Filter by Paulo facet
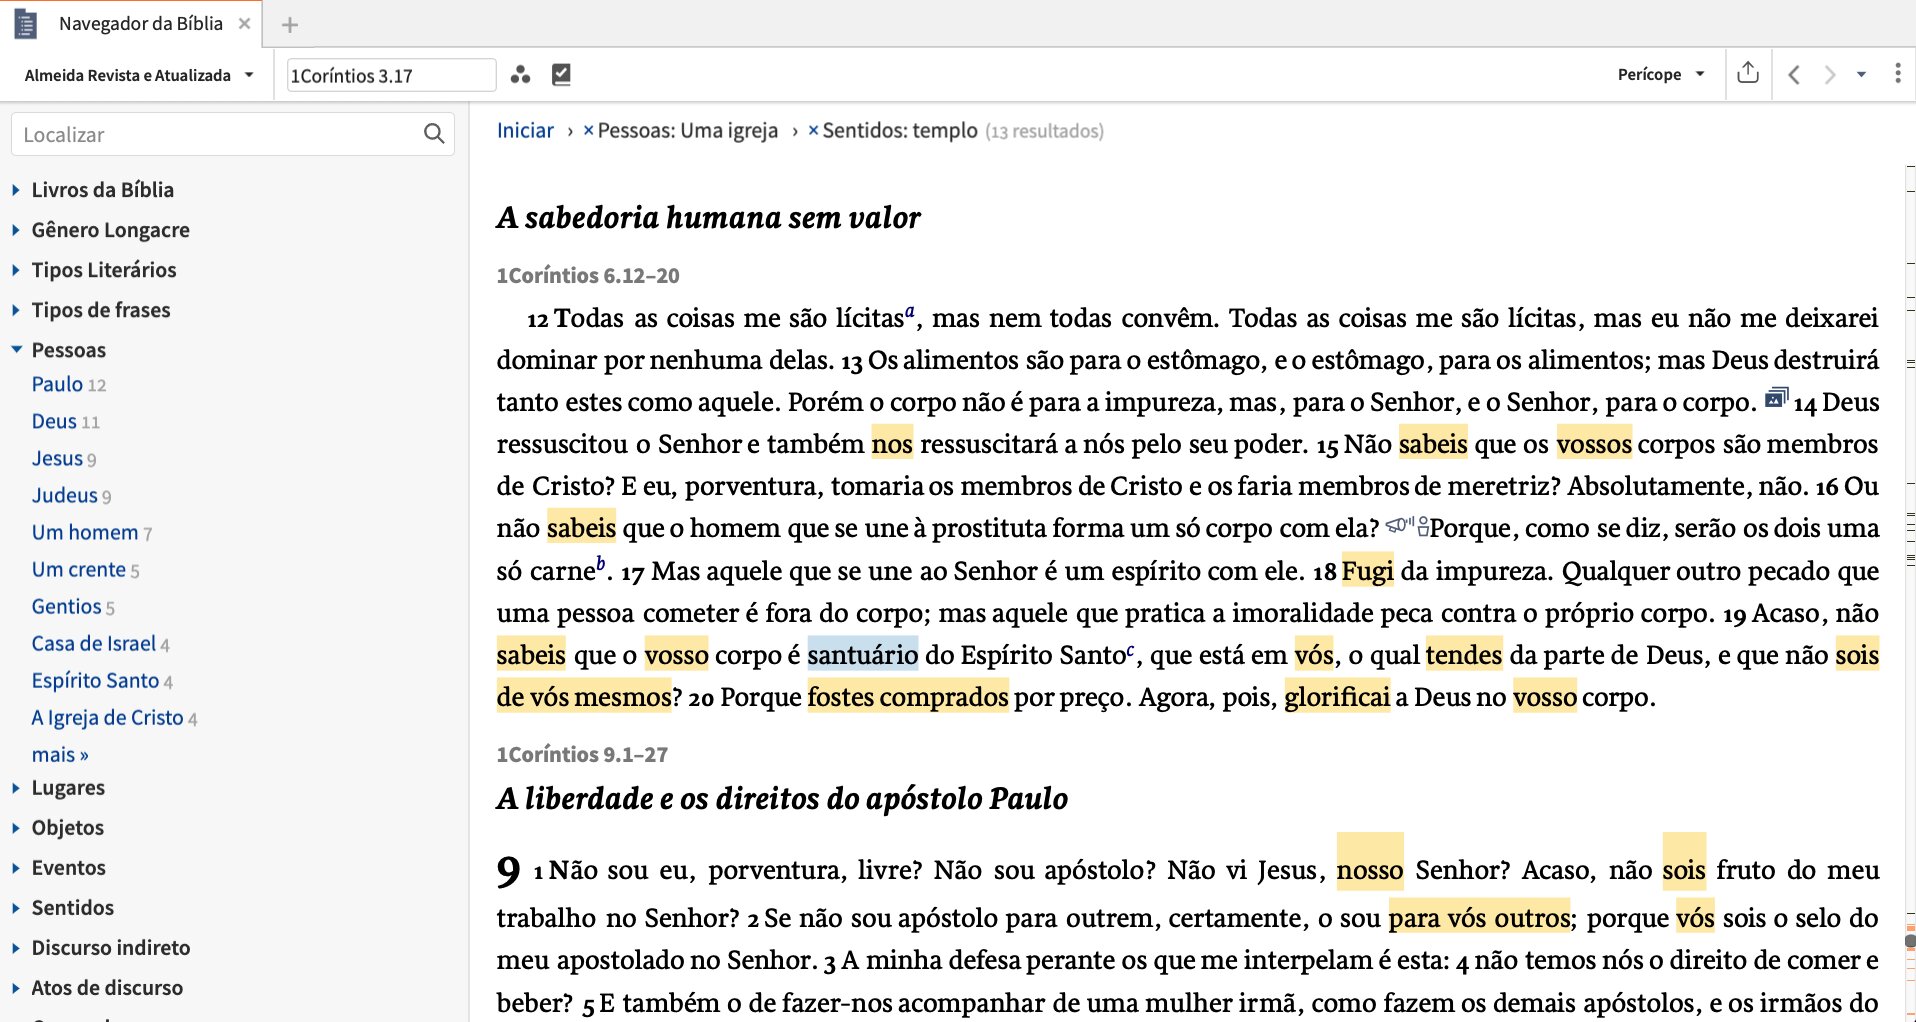Screen dimensions: 1916x1022 coord(57,384)
